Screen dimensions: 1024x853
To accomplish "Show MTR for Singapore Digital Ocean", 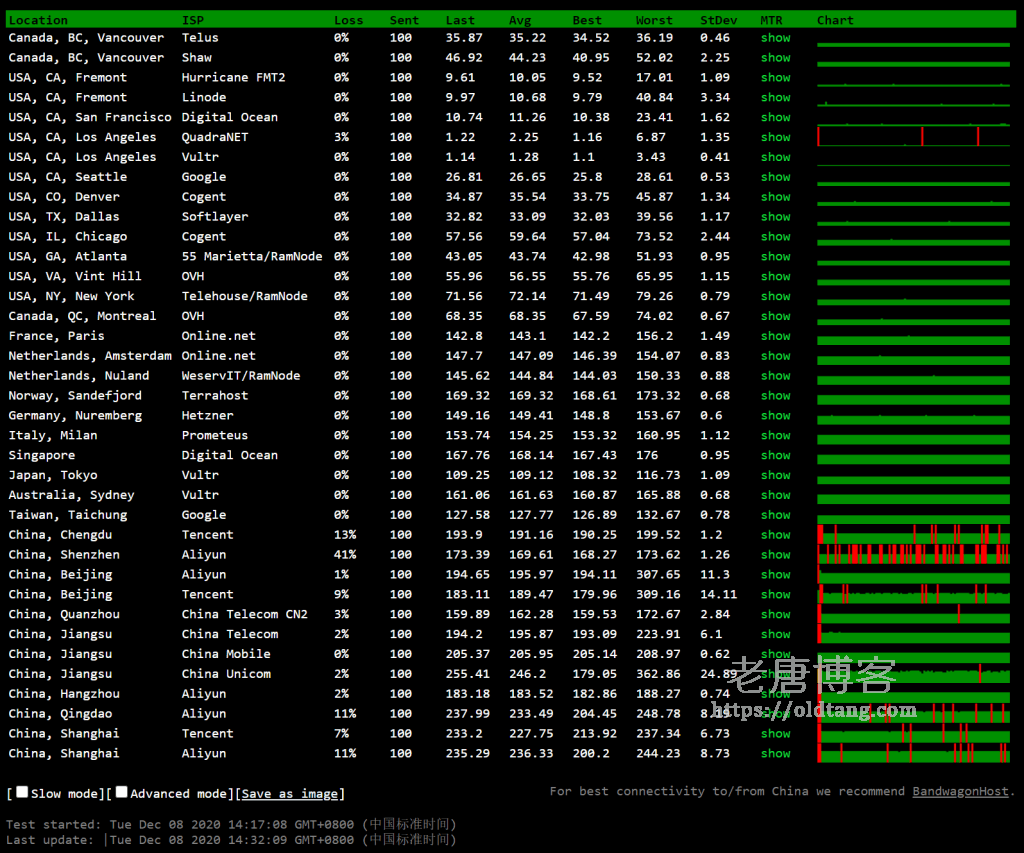I will [775, 455].
